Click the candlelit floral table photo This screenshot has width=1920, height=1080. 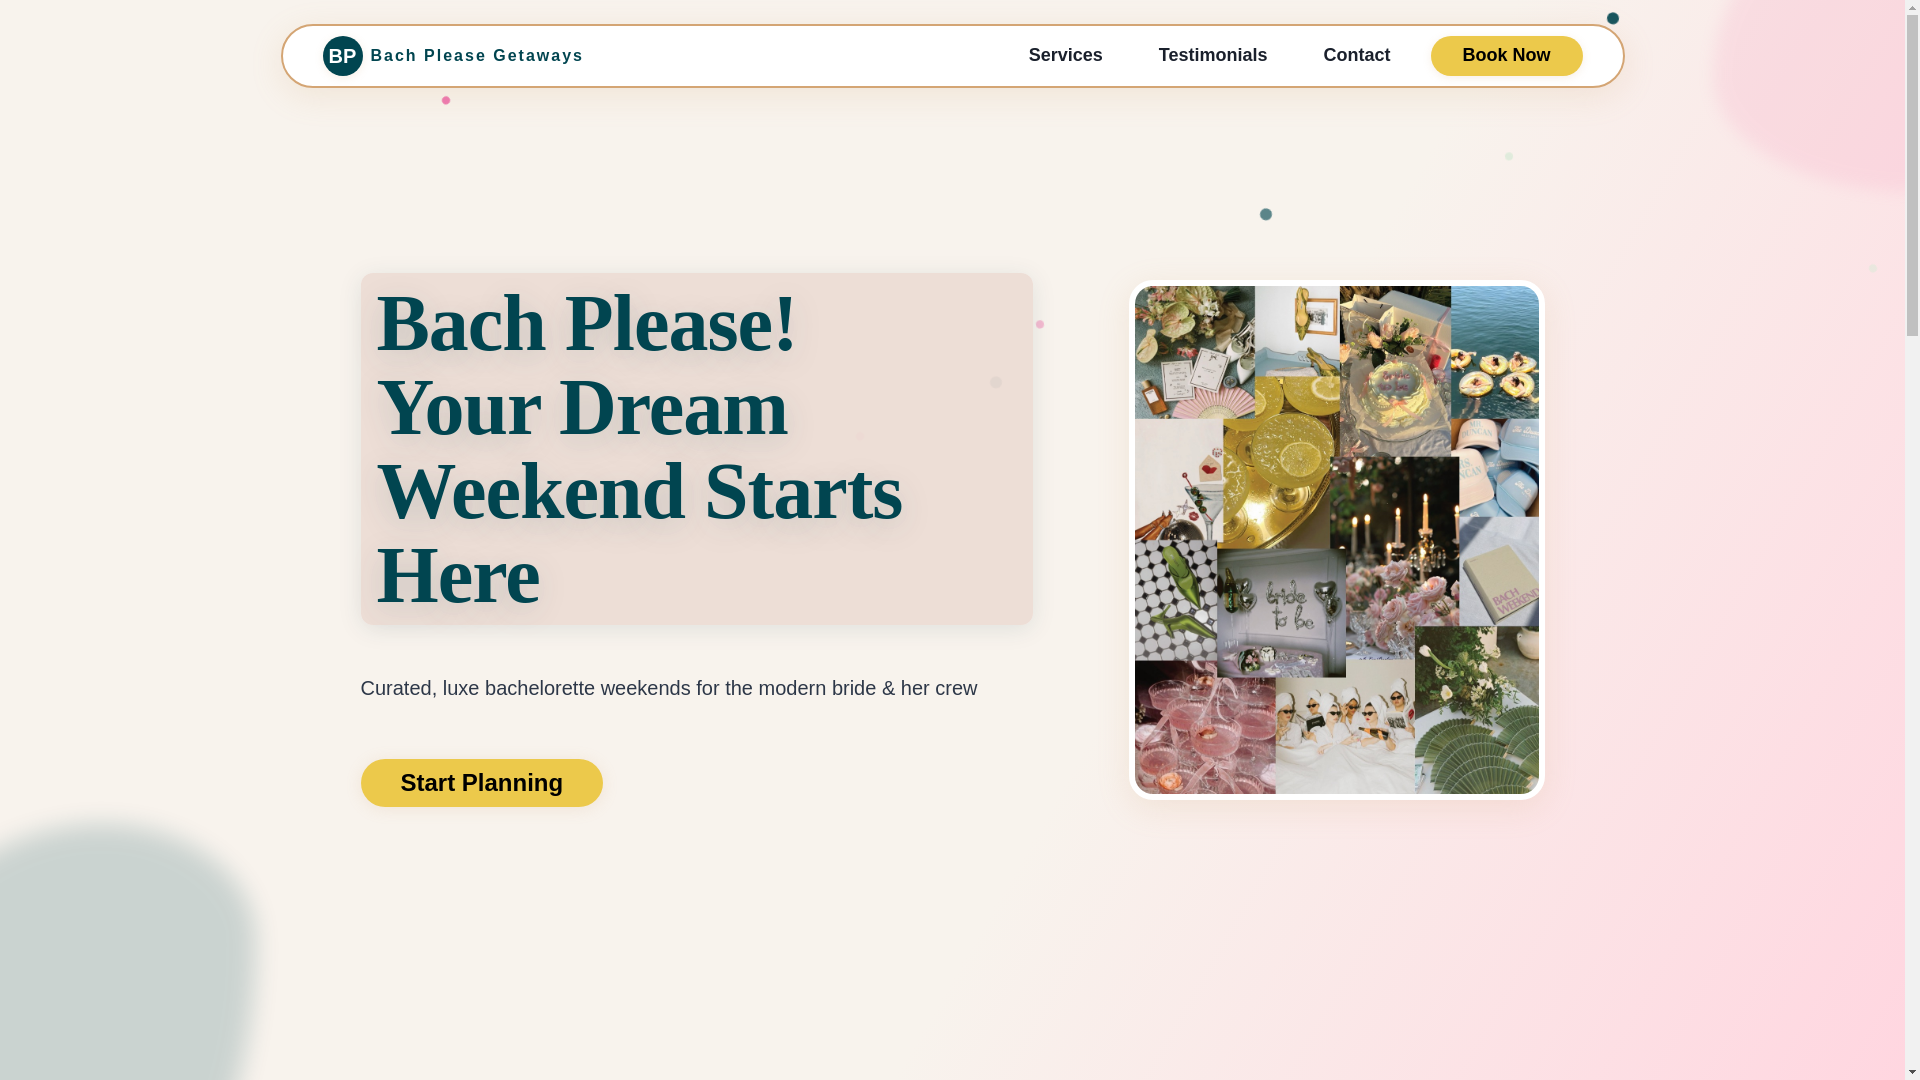click(x=1395, y=556)
